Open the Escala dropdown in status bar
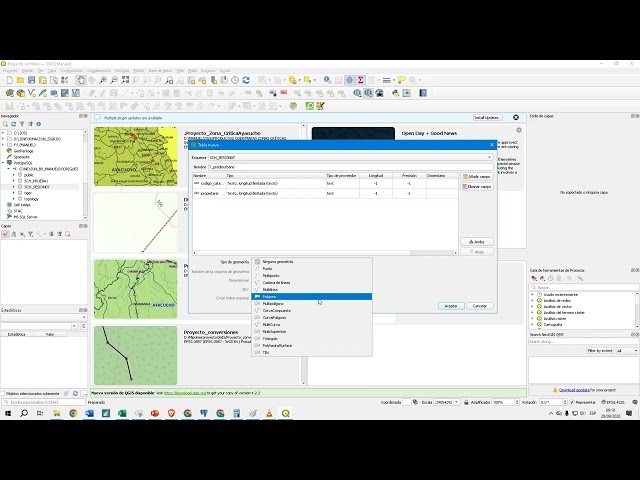This screenshot has width=640, height=480. click(x=456, y=402)
